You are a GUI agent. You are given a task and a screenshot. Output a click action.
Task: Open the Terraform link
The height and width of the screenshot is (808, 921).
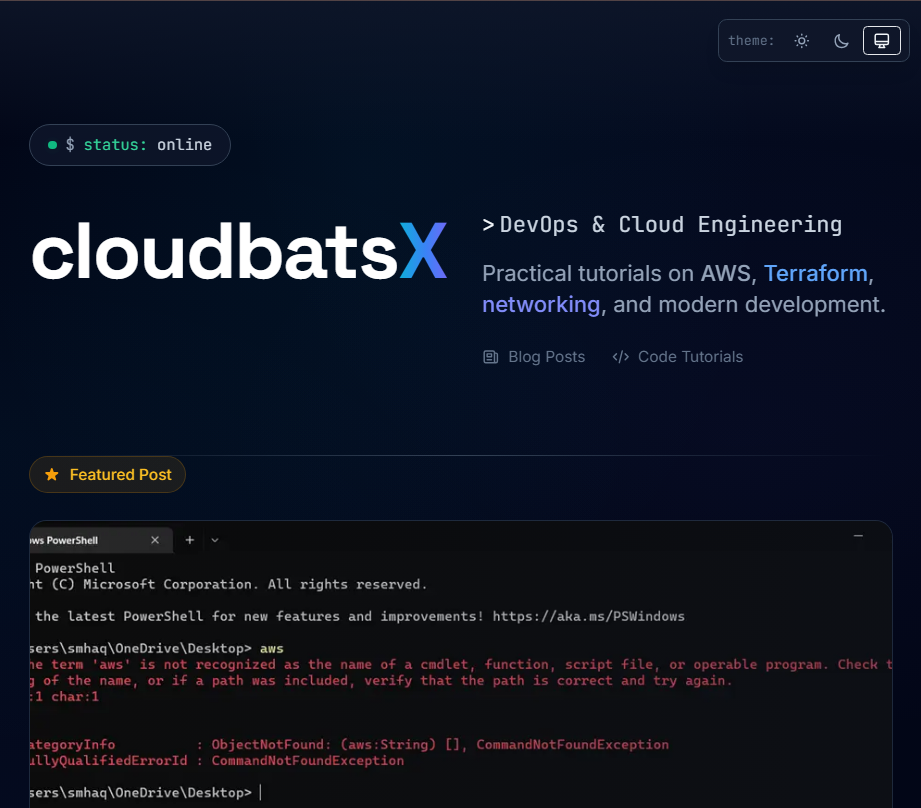815,273
